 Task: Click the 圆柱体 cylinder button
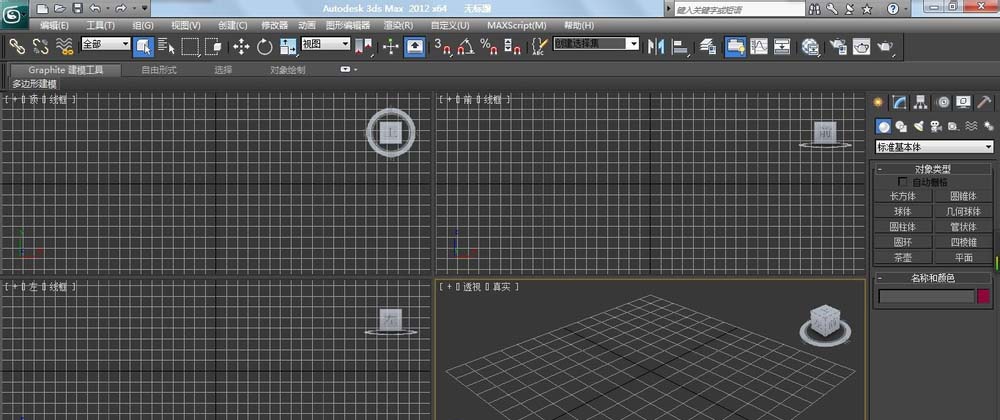tap(902, 227)
